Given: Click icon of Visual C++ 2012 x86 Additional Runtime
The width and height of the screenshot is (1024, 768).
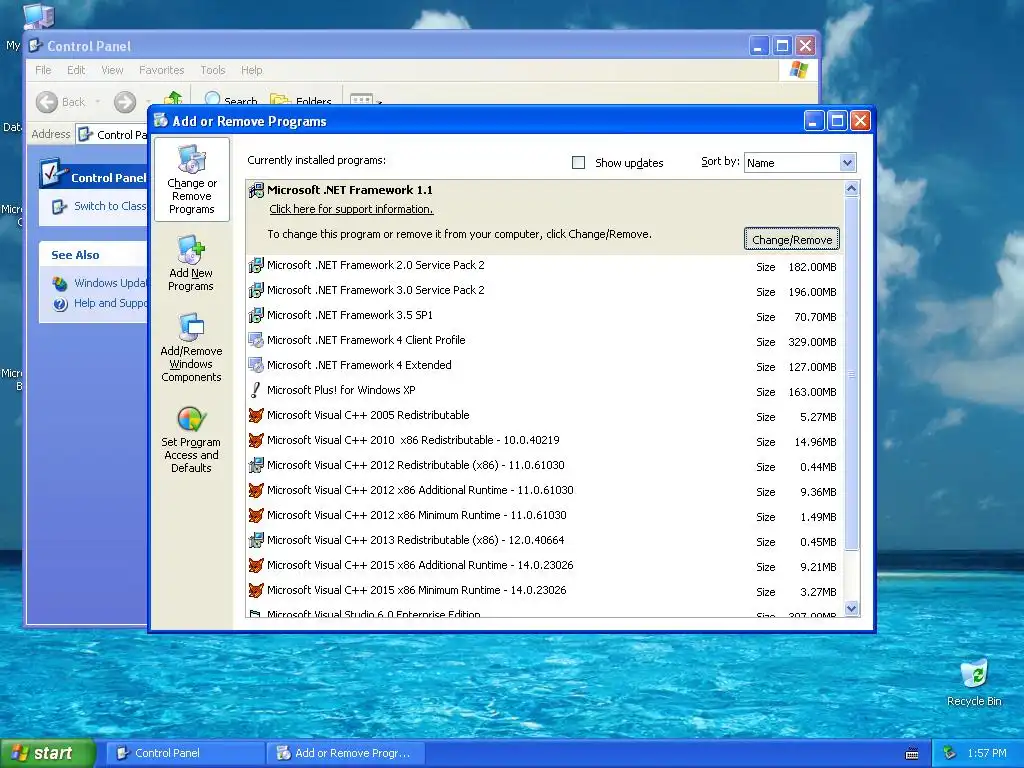Looking at the screenshot, I should (x=256, y=490).
